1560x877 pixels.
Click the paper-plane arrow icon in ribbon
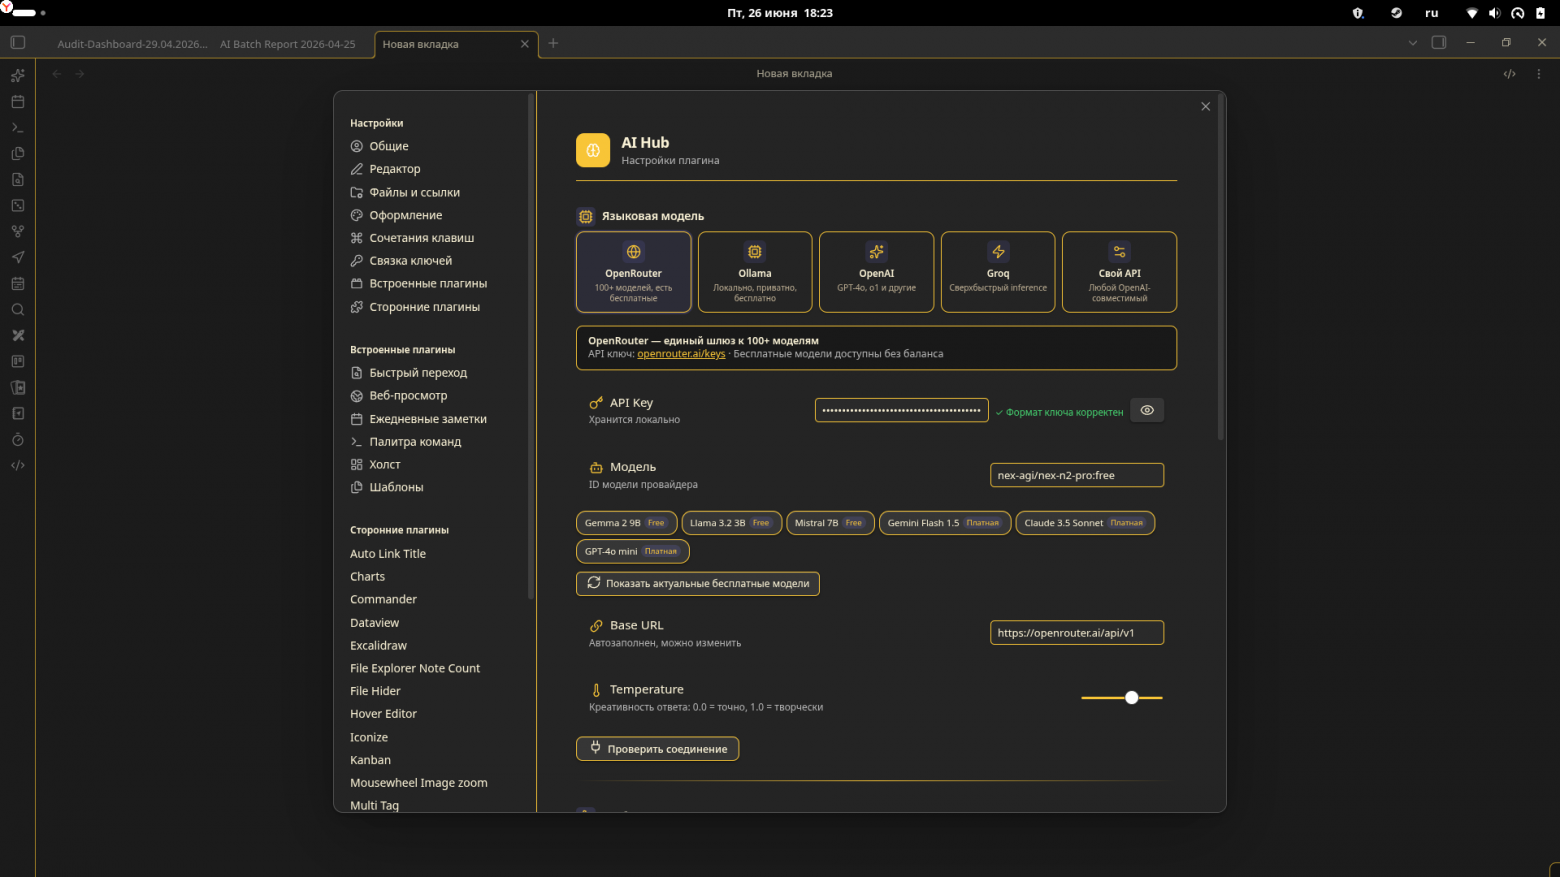pyautogui.click(x=17, y=257)
